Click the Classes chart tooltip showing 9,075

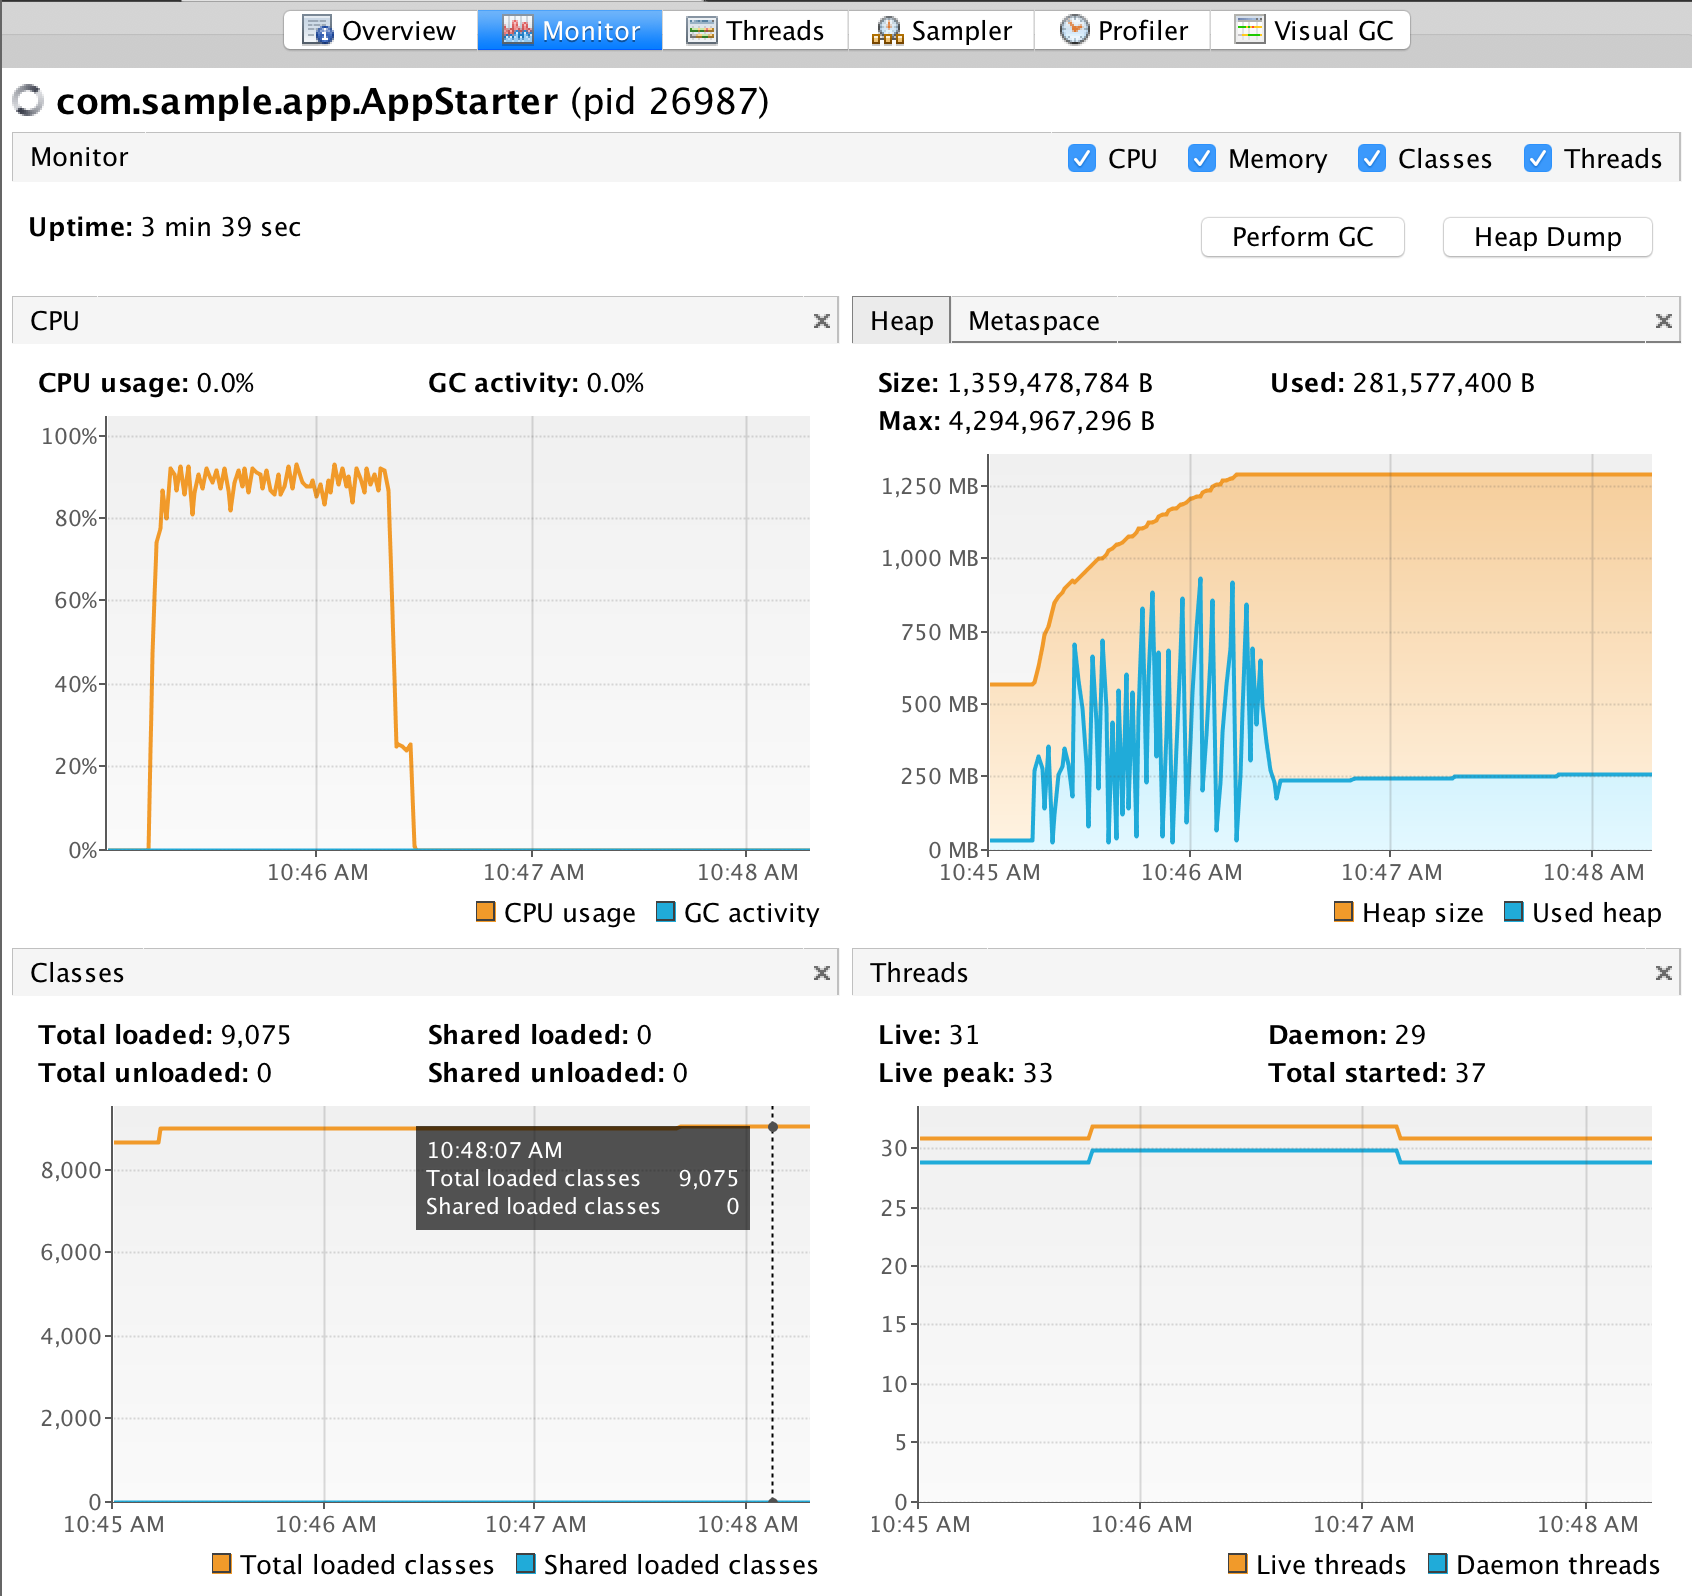pyautogui.click(x=583, y=1178)
